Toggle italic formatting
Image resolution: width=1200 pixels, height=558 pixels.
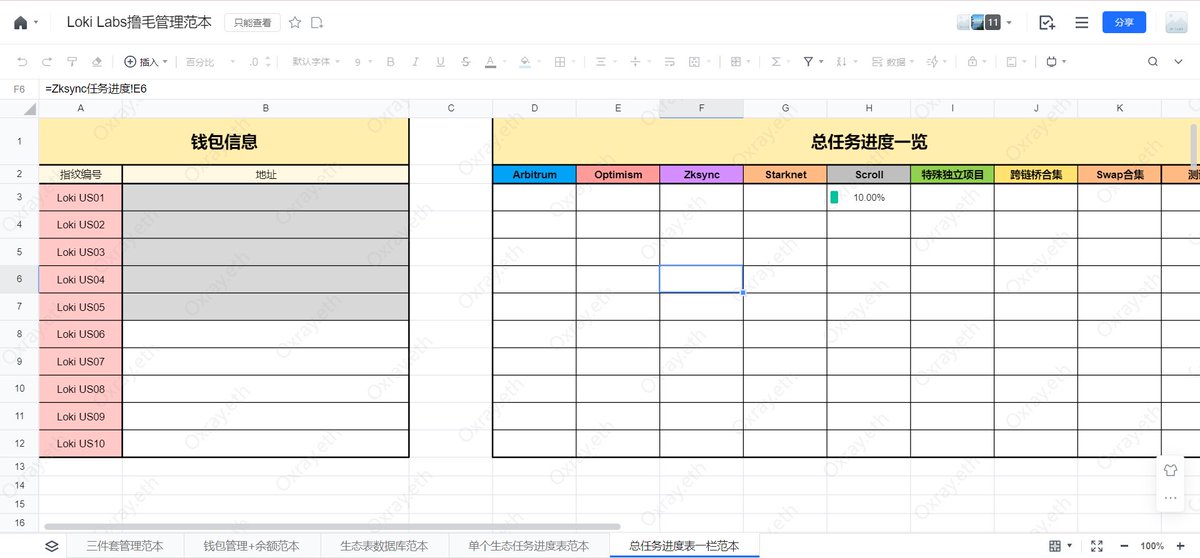(x=415, y=62)
